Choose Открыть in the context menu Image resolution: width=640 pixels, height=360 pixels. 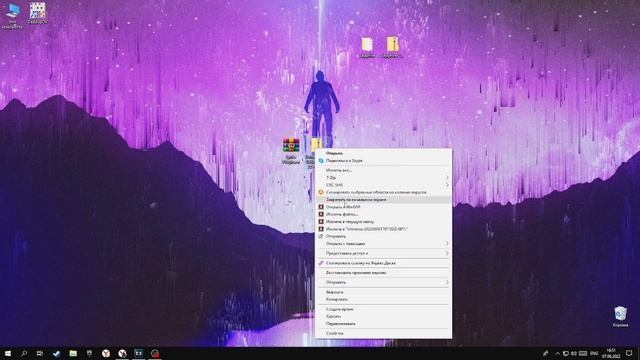pyautogui.click(x=384, y=153)
